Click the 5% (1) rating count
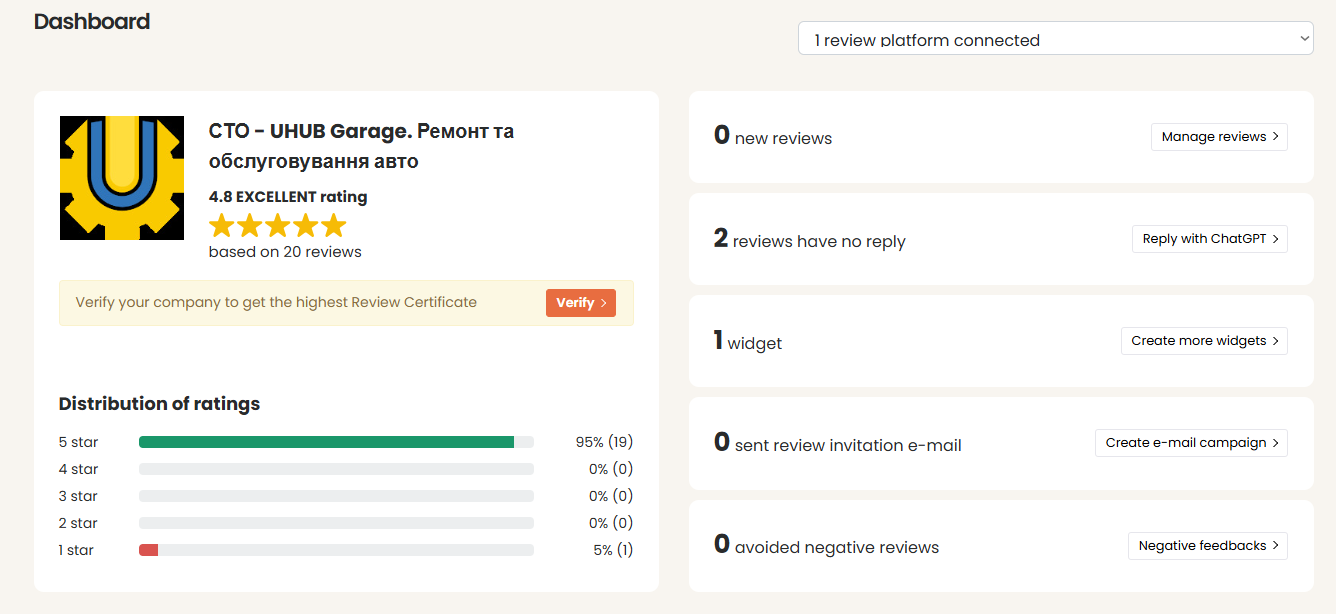Viewport: 1336px width, 614px height. 612,550
